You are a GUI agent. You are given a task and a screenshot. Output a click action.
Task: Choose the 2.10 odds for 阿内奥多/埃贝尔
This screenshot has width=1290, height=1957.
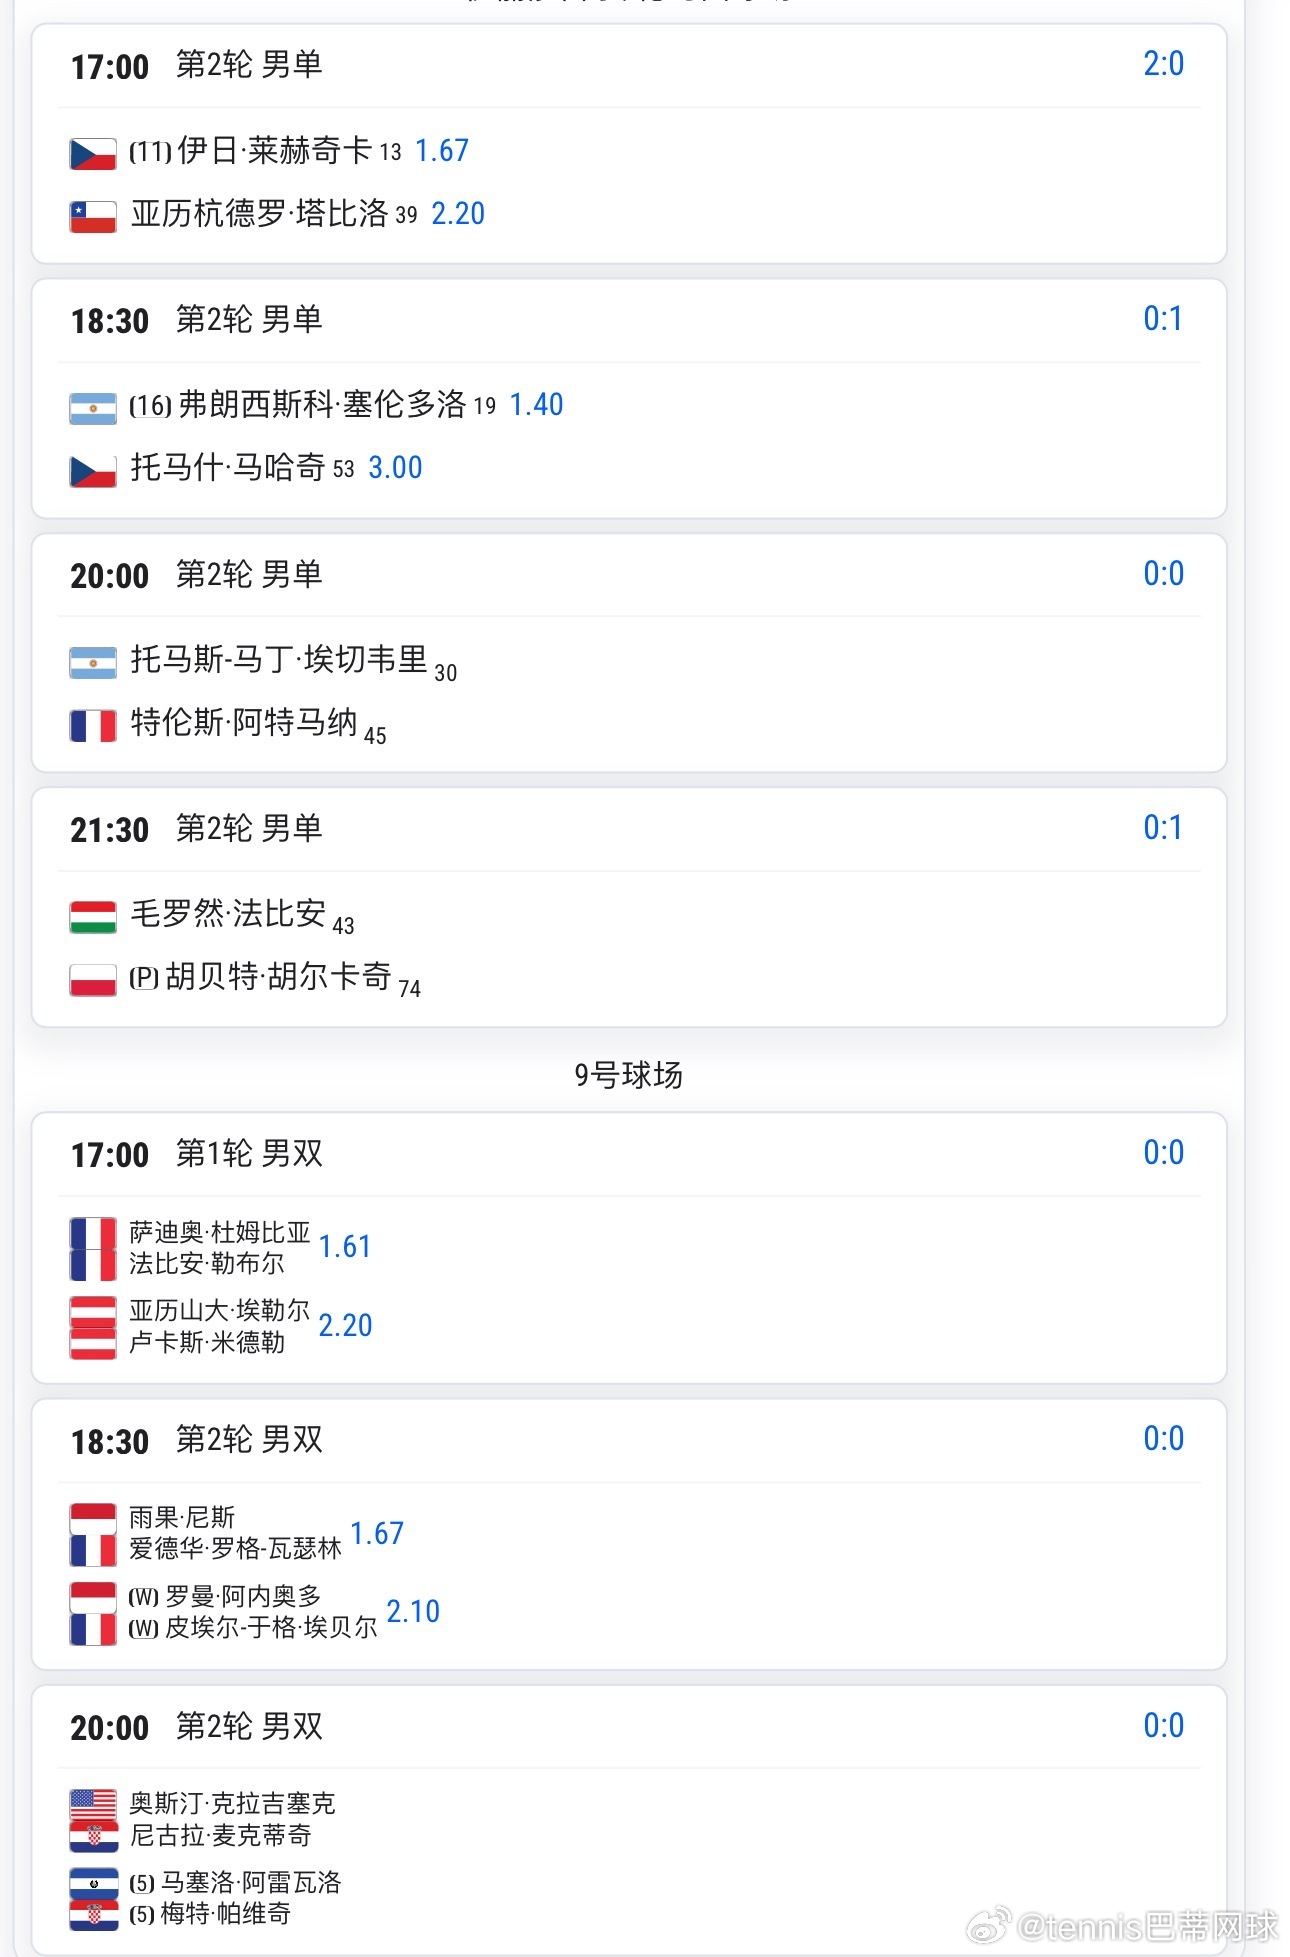[x=413, y=1612]
